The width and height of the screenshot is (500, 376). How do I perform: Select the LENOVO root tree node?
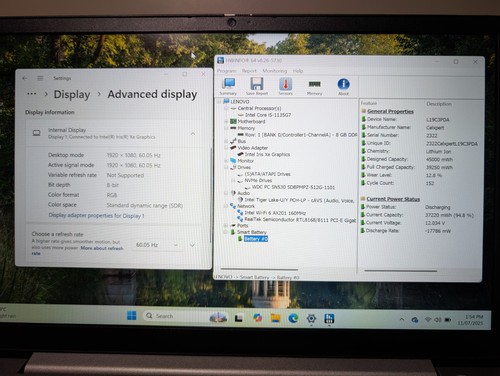click(x=240, y=102)
